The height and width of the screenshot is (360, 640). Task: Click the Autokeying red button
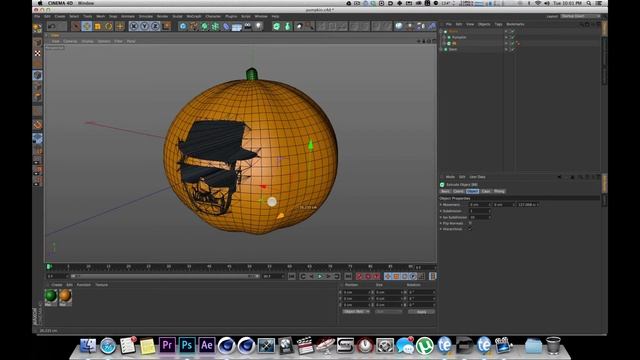pos(368,276)
